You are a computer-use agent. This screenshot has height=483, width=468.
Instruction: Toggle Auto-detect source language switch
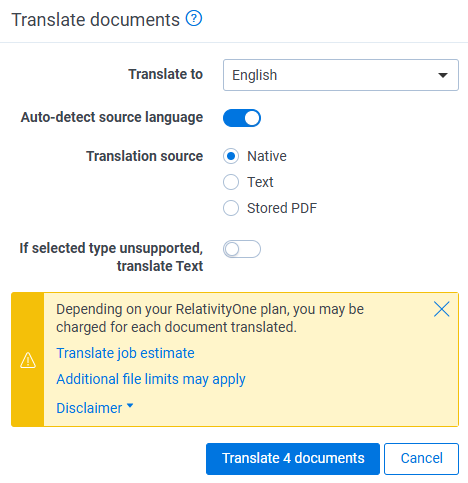point(242,118)
